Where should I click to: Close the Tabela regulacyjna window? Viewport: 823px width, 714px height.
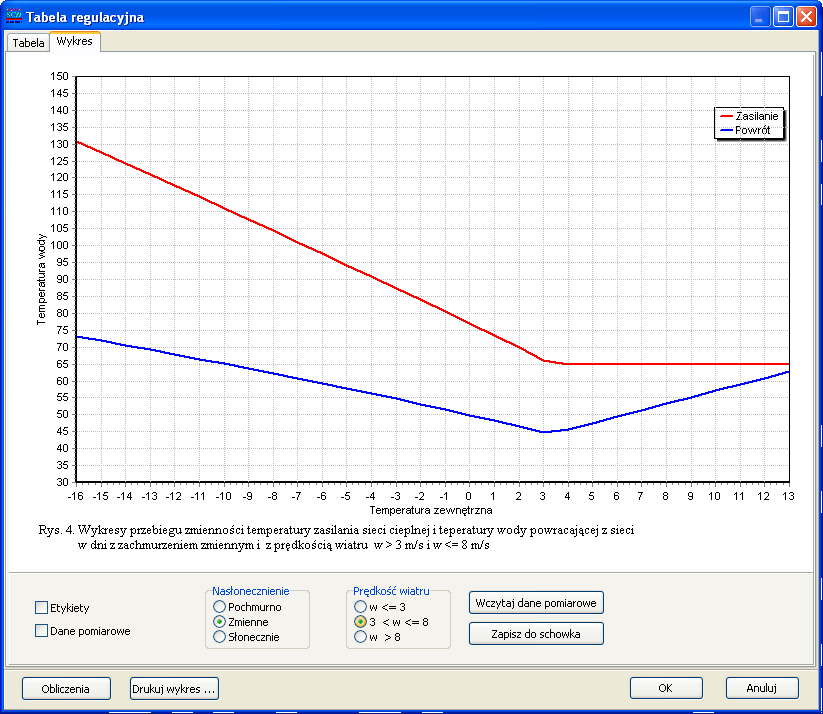pyautogui.click(x=806, y=17)
